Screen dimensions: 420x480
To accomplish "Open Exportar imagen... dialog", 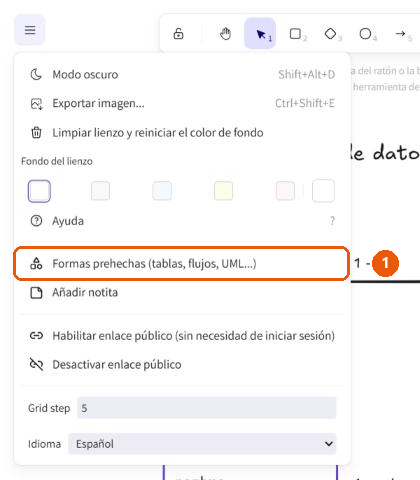I will point(182,103).
